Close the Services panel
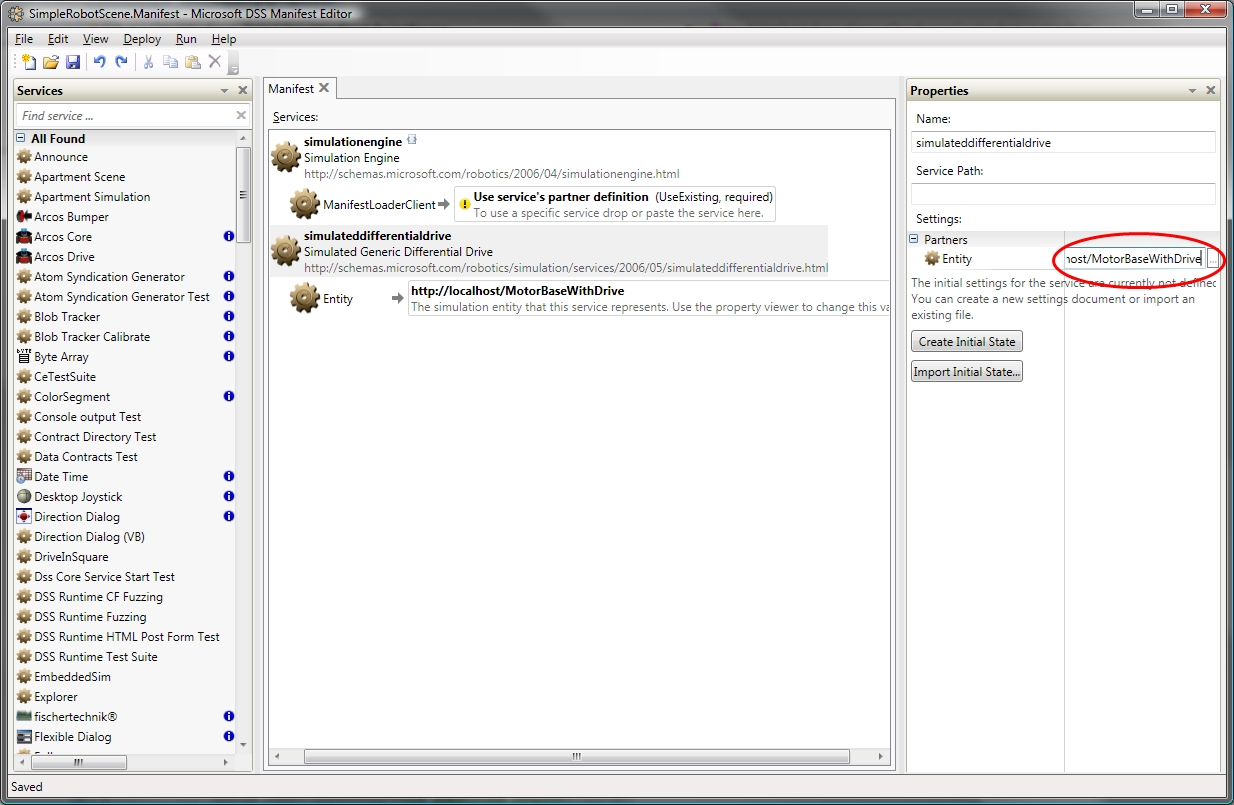Screen dimensions: 1234x805 (x=243, y=91)
